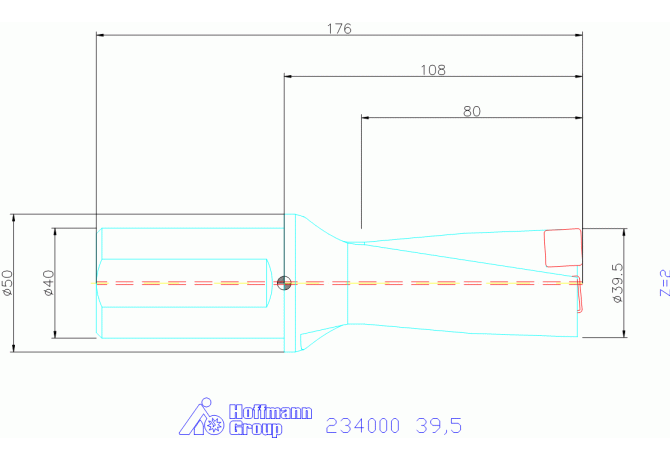This screenshot has height=460, width=670.
Task: Click the ø40 shank diameter label
Action: tap(48, 284)
